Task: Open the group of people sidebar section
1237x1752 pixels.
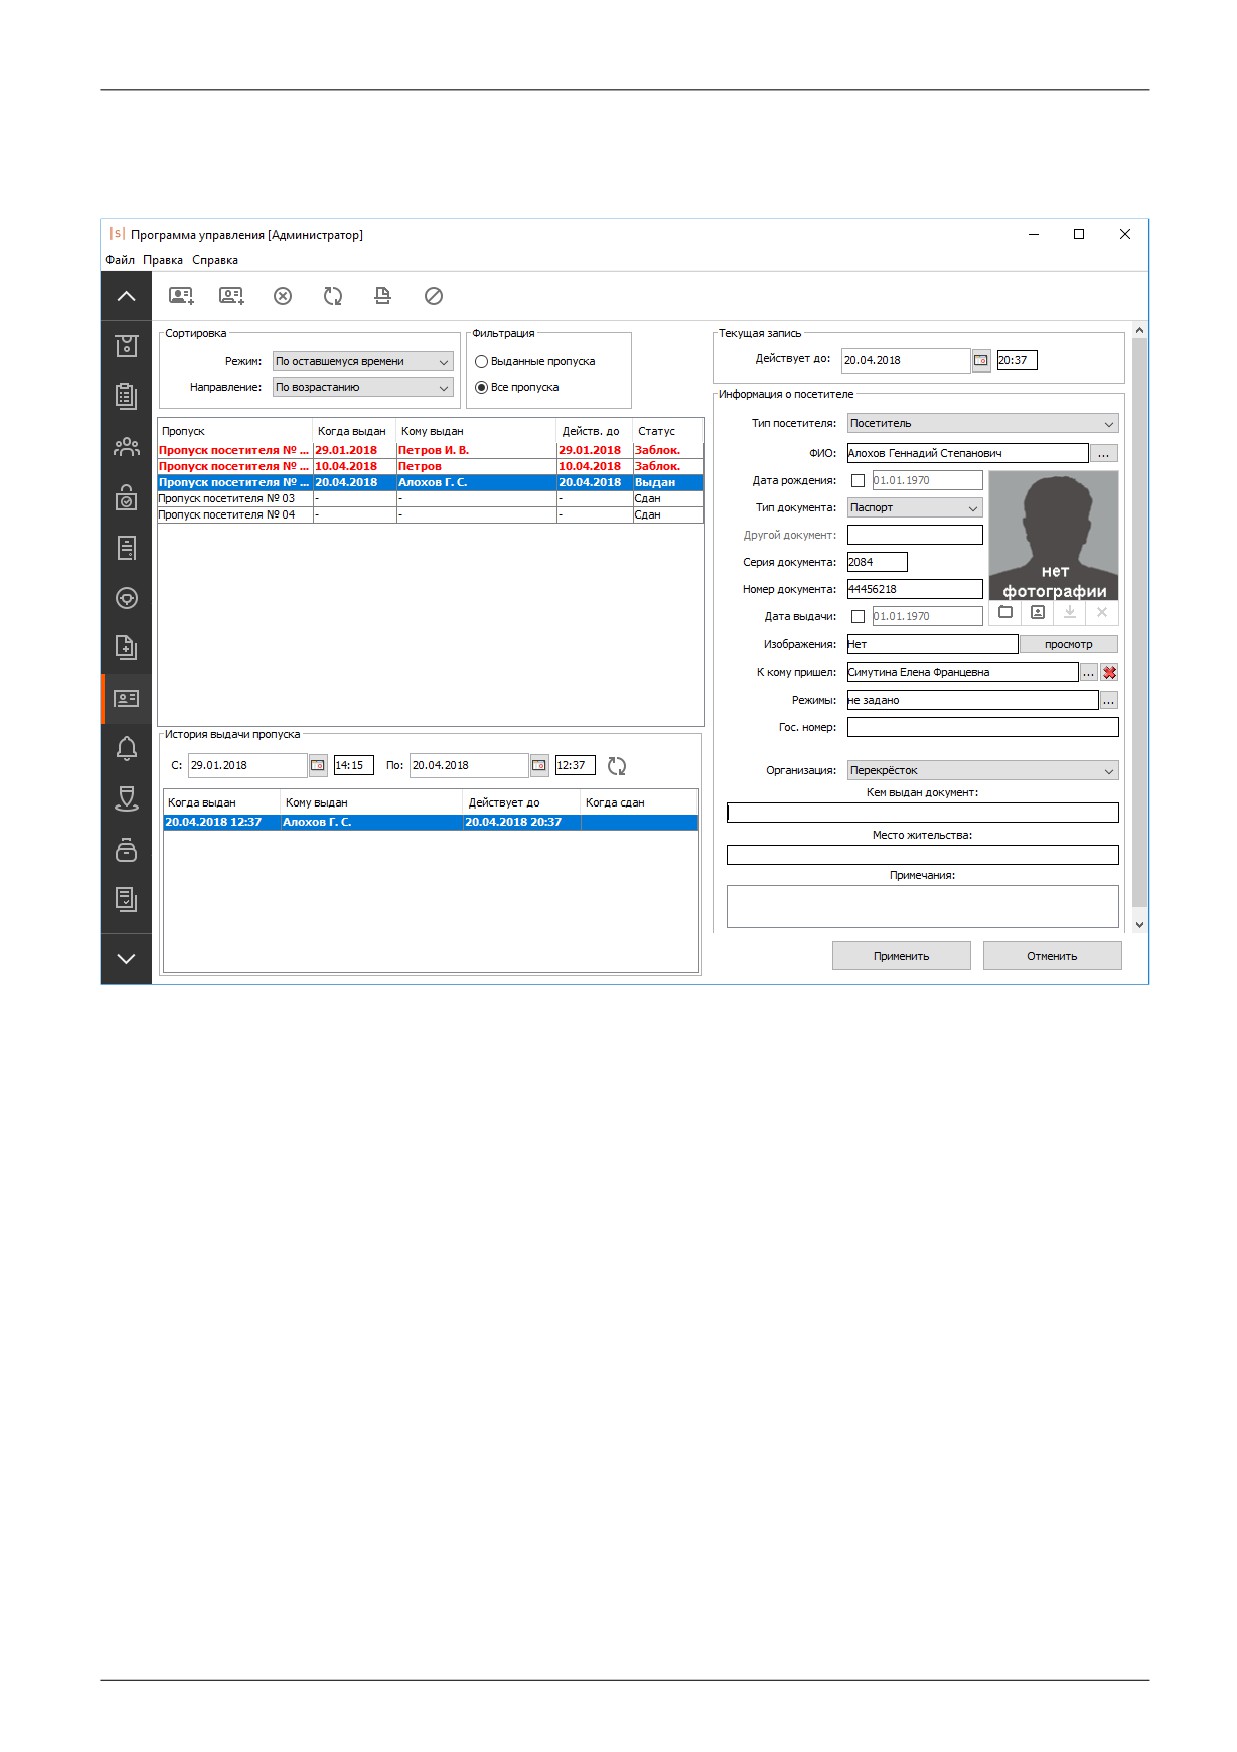Action: point(126,447)
